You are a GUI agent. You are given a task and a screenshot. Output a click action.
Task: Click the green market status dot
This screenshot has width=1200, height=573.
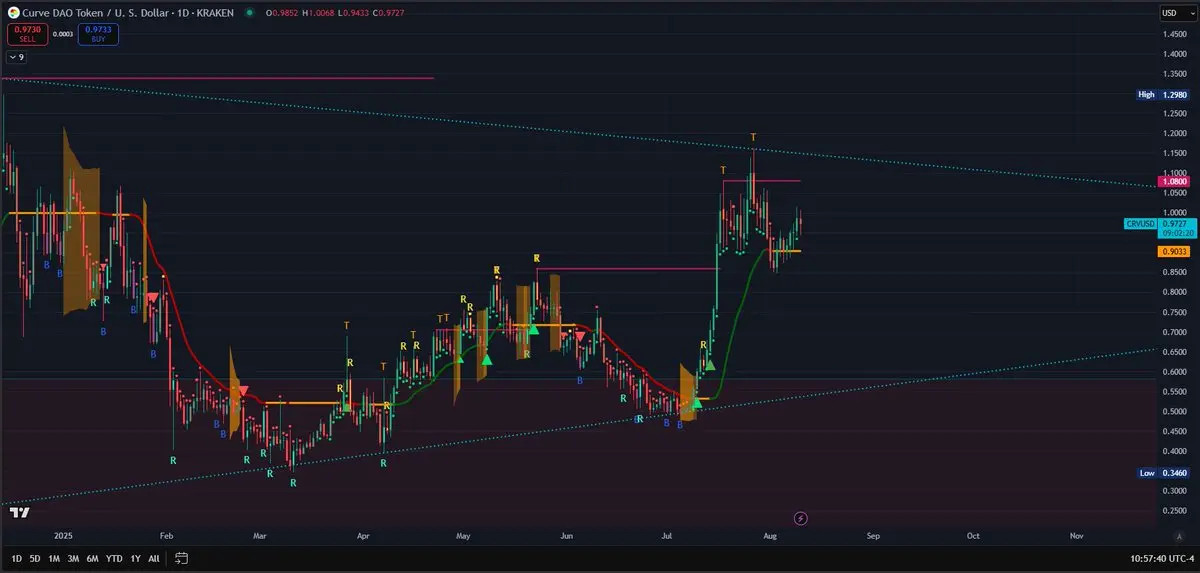[248, 14]
